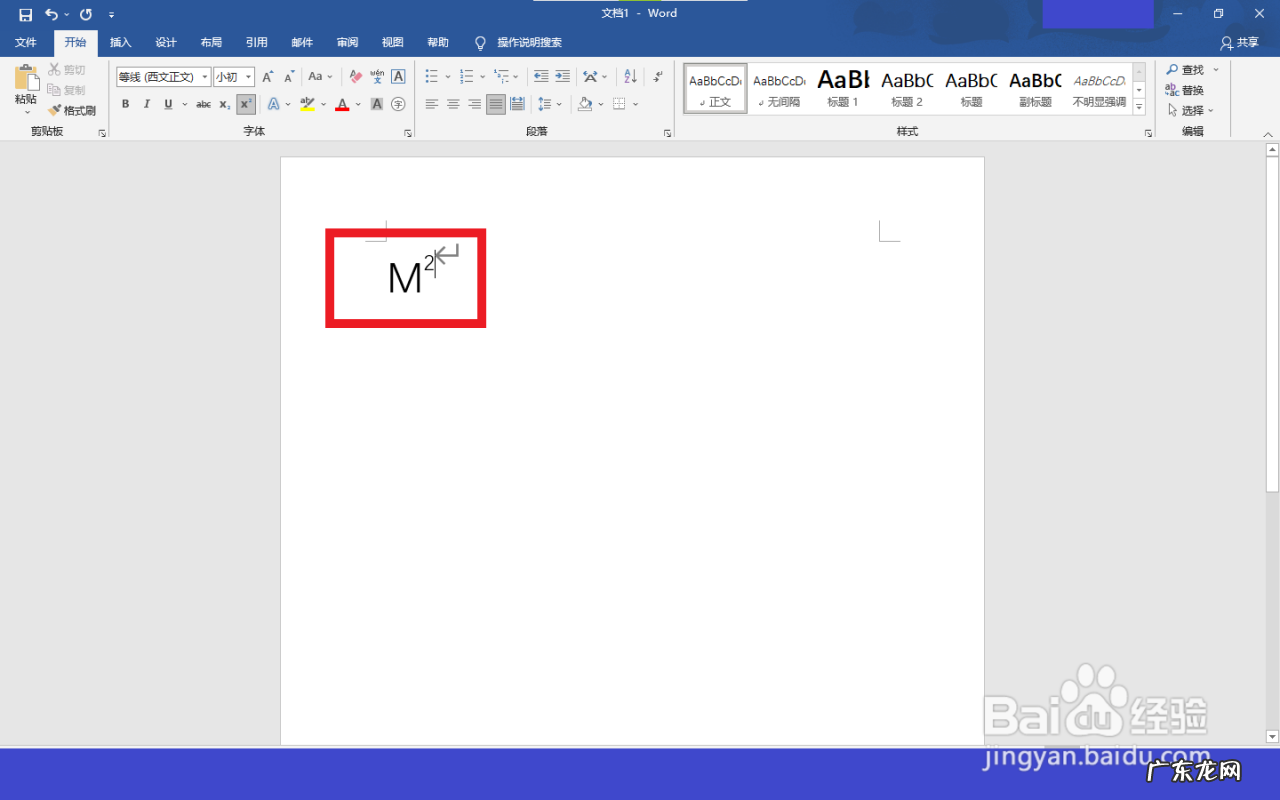Open the font size dropdown showing 小初
The width and height of the screenshot is (1280, 800).
(x=249, y=77)
